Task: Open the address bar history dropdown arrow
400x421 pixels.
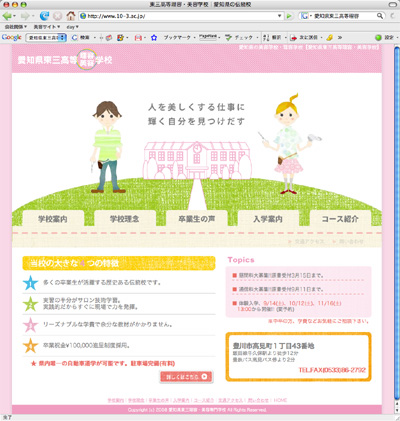Action: tap(280, 16)
